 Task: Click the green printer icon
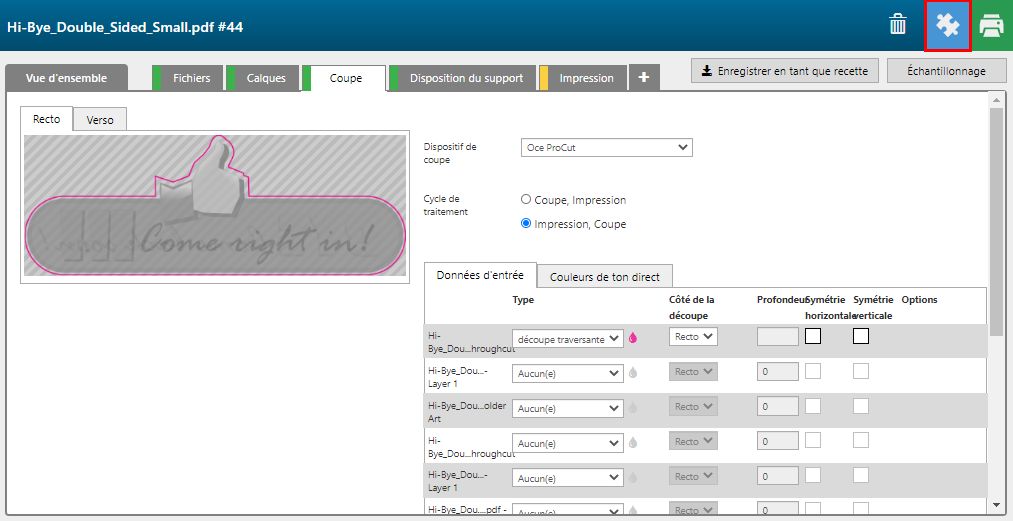(991, 26)
